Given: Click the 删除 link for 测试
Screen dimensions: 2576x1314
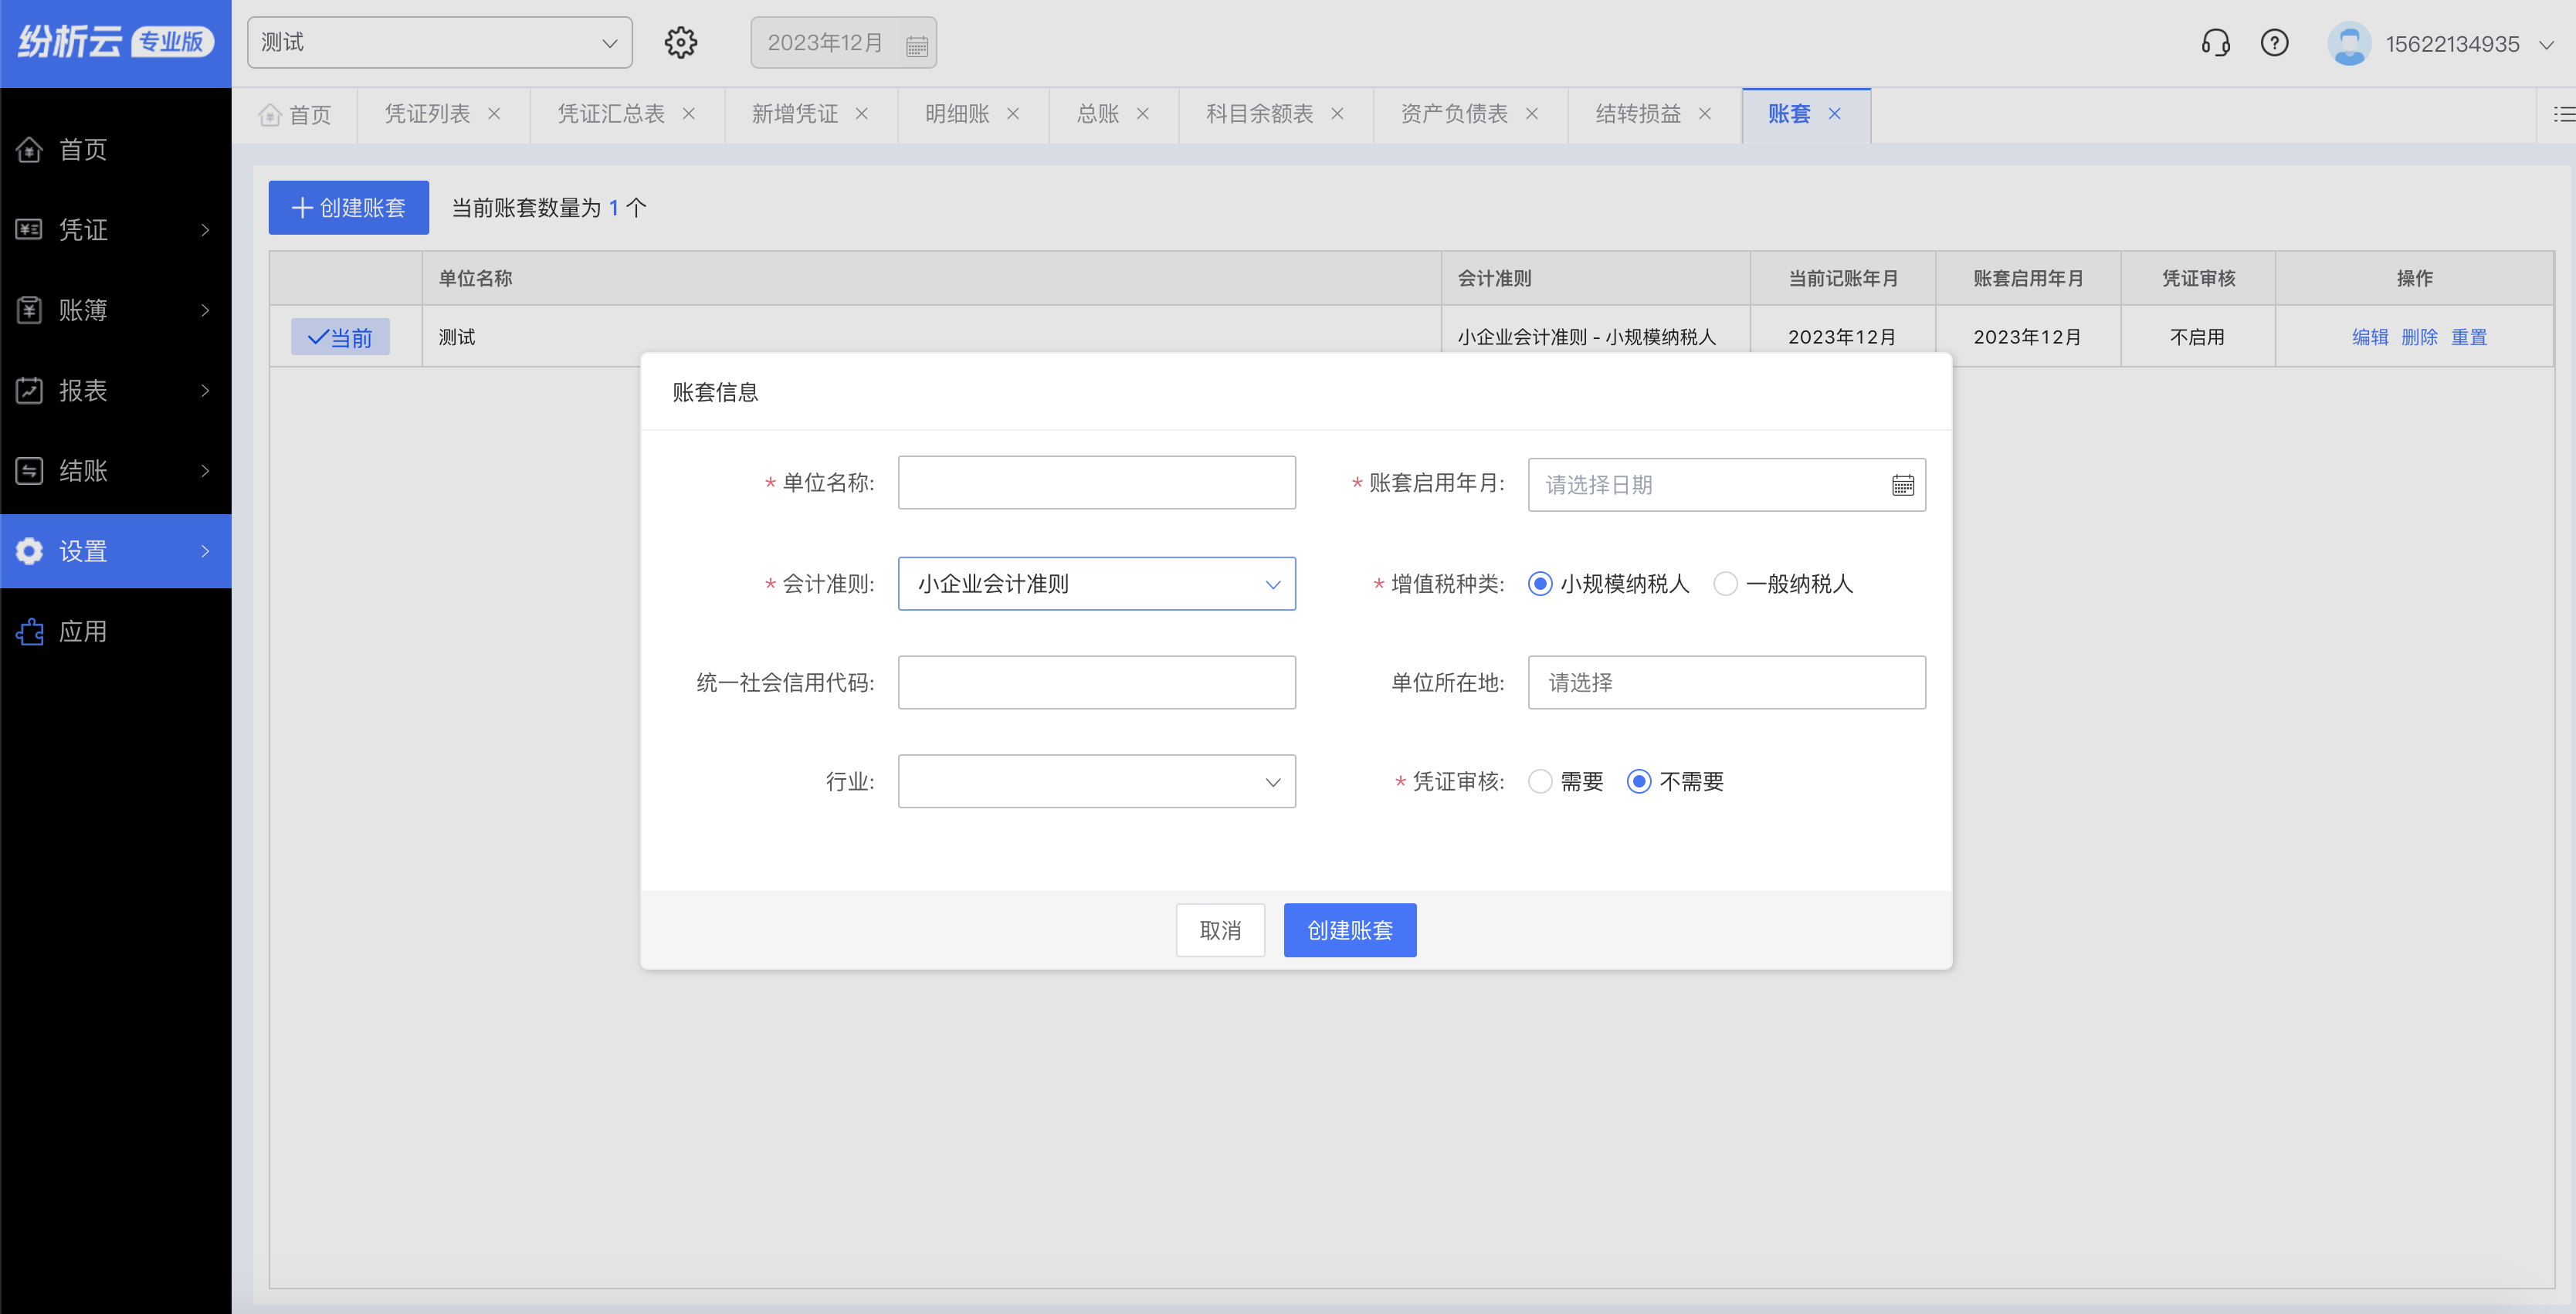Looking at the screenshot, I should pyautogui.click(x=2419, y=337).
